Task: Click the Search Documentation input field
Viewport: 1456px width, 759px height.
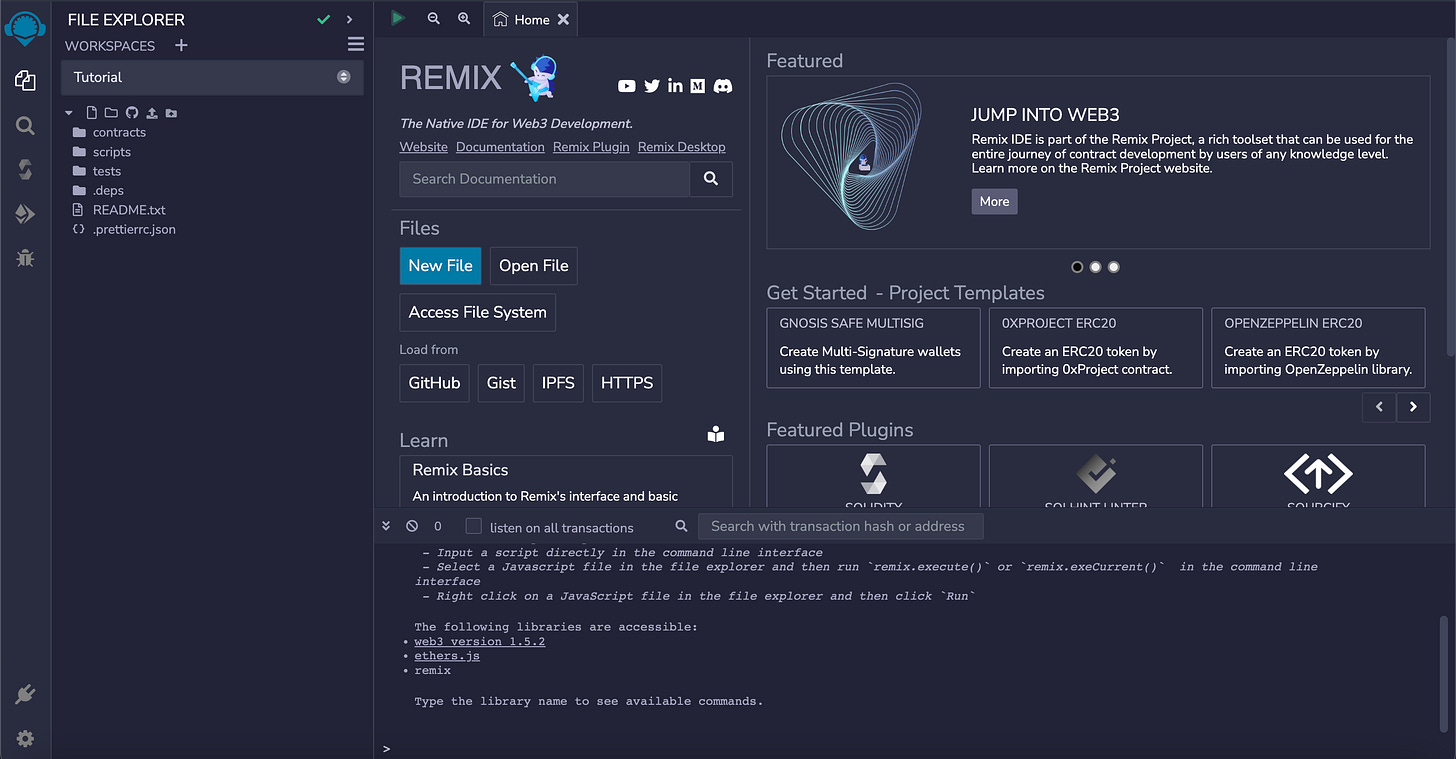Action: tap(545, 179)
